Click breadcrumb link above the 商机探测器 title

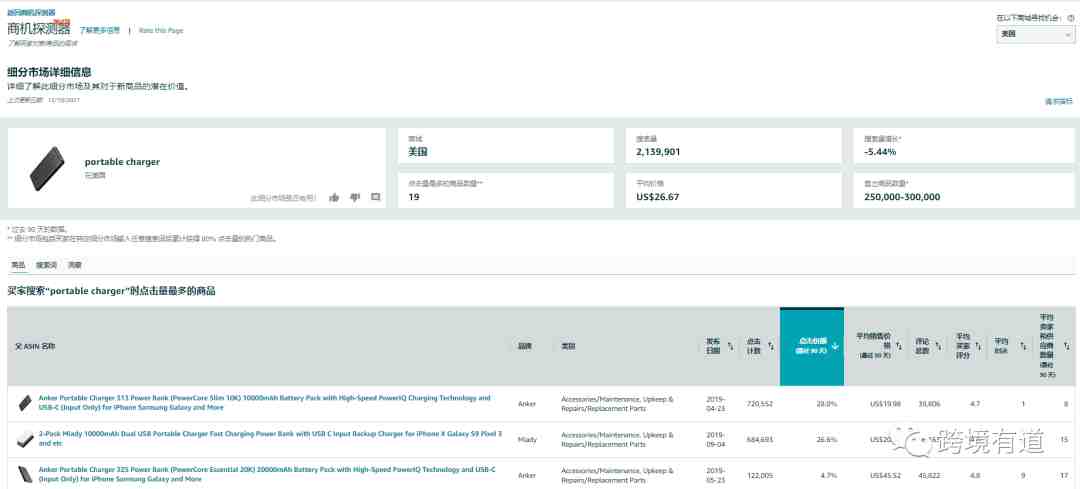pos(31,12)
